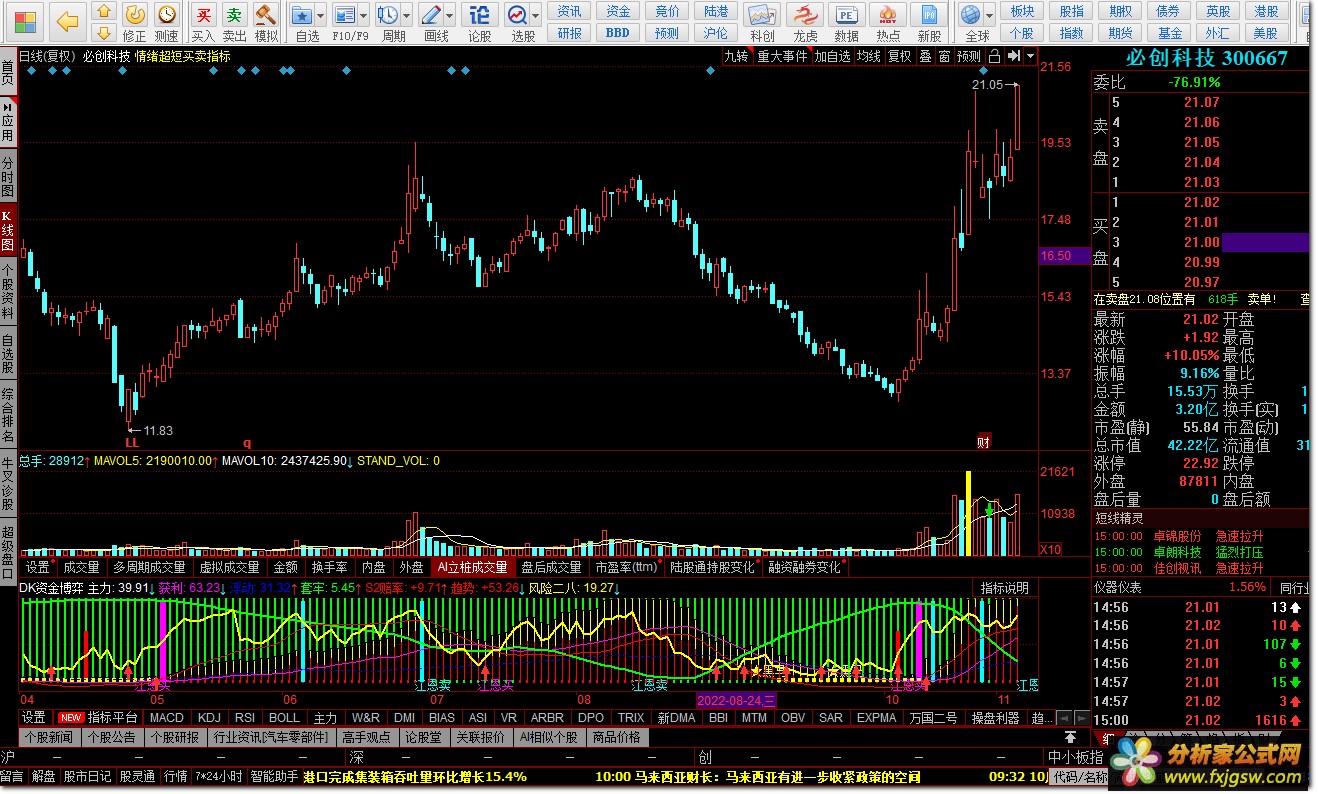The width and height of the screenshot is (1318, 794).
Task: Expand the F10/F9 dropdown arrow
Action: pos(365,16)
